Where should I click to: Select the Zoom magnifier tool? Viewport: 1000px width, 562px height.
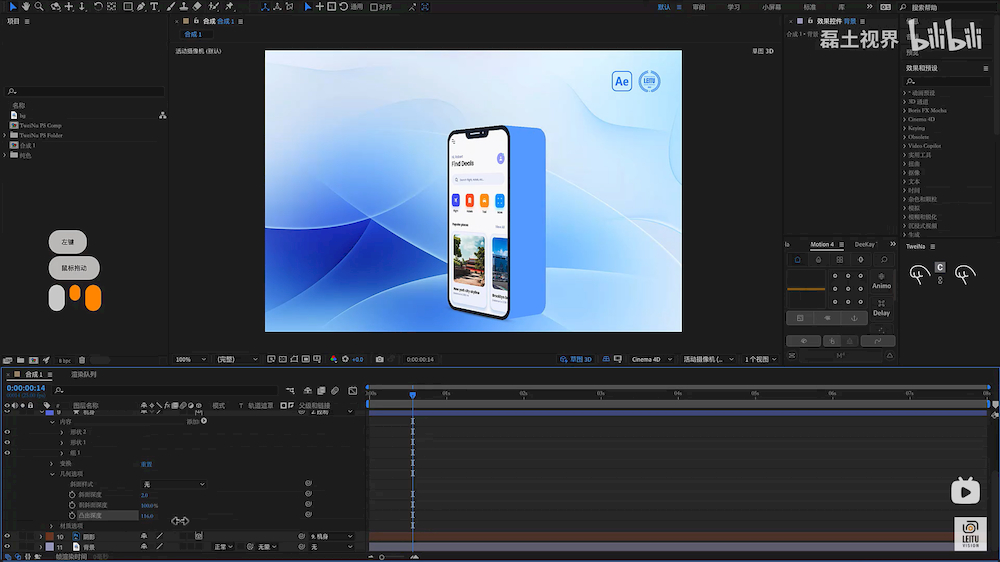(x=39, y=6)
